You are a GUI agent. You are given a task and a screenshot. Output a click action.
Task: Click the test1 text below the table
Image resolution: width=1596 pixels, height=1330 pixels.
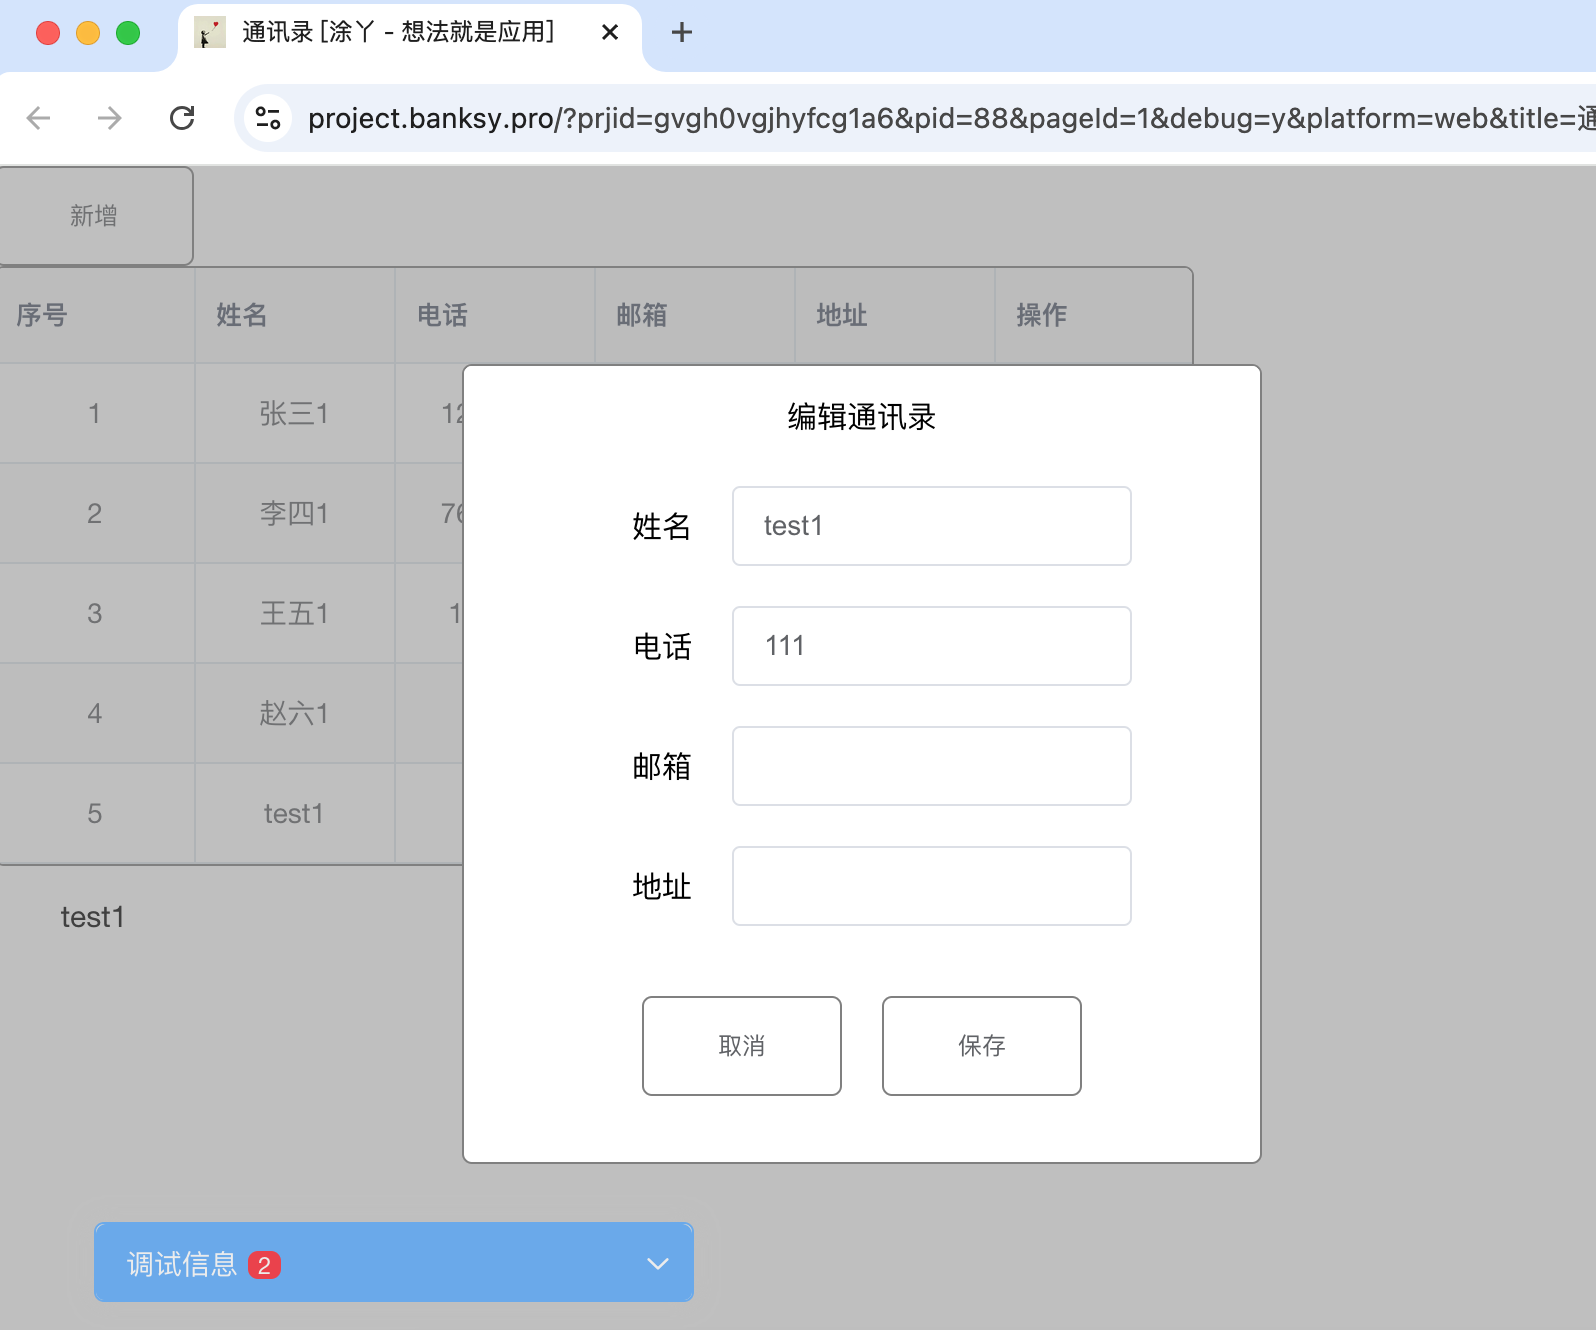tap(93, 917)
